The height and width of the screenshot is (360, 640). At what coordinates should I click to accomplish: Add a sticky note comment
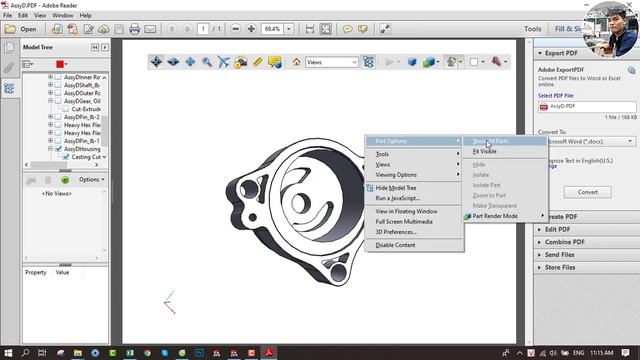point(347,29)
